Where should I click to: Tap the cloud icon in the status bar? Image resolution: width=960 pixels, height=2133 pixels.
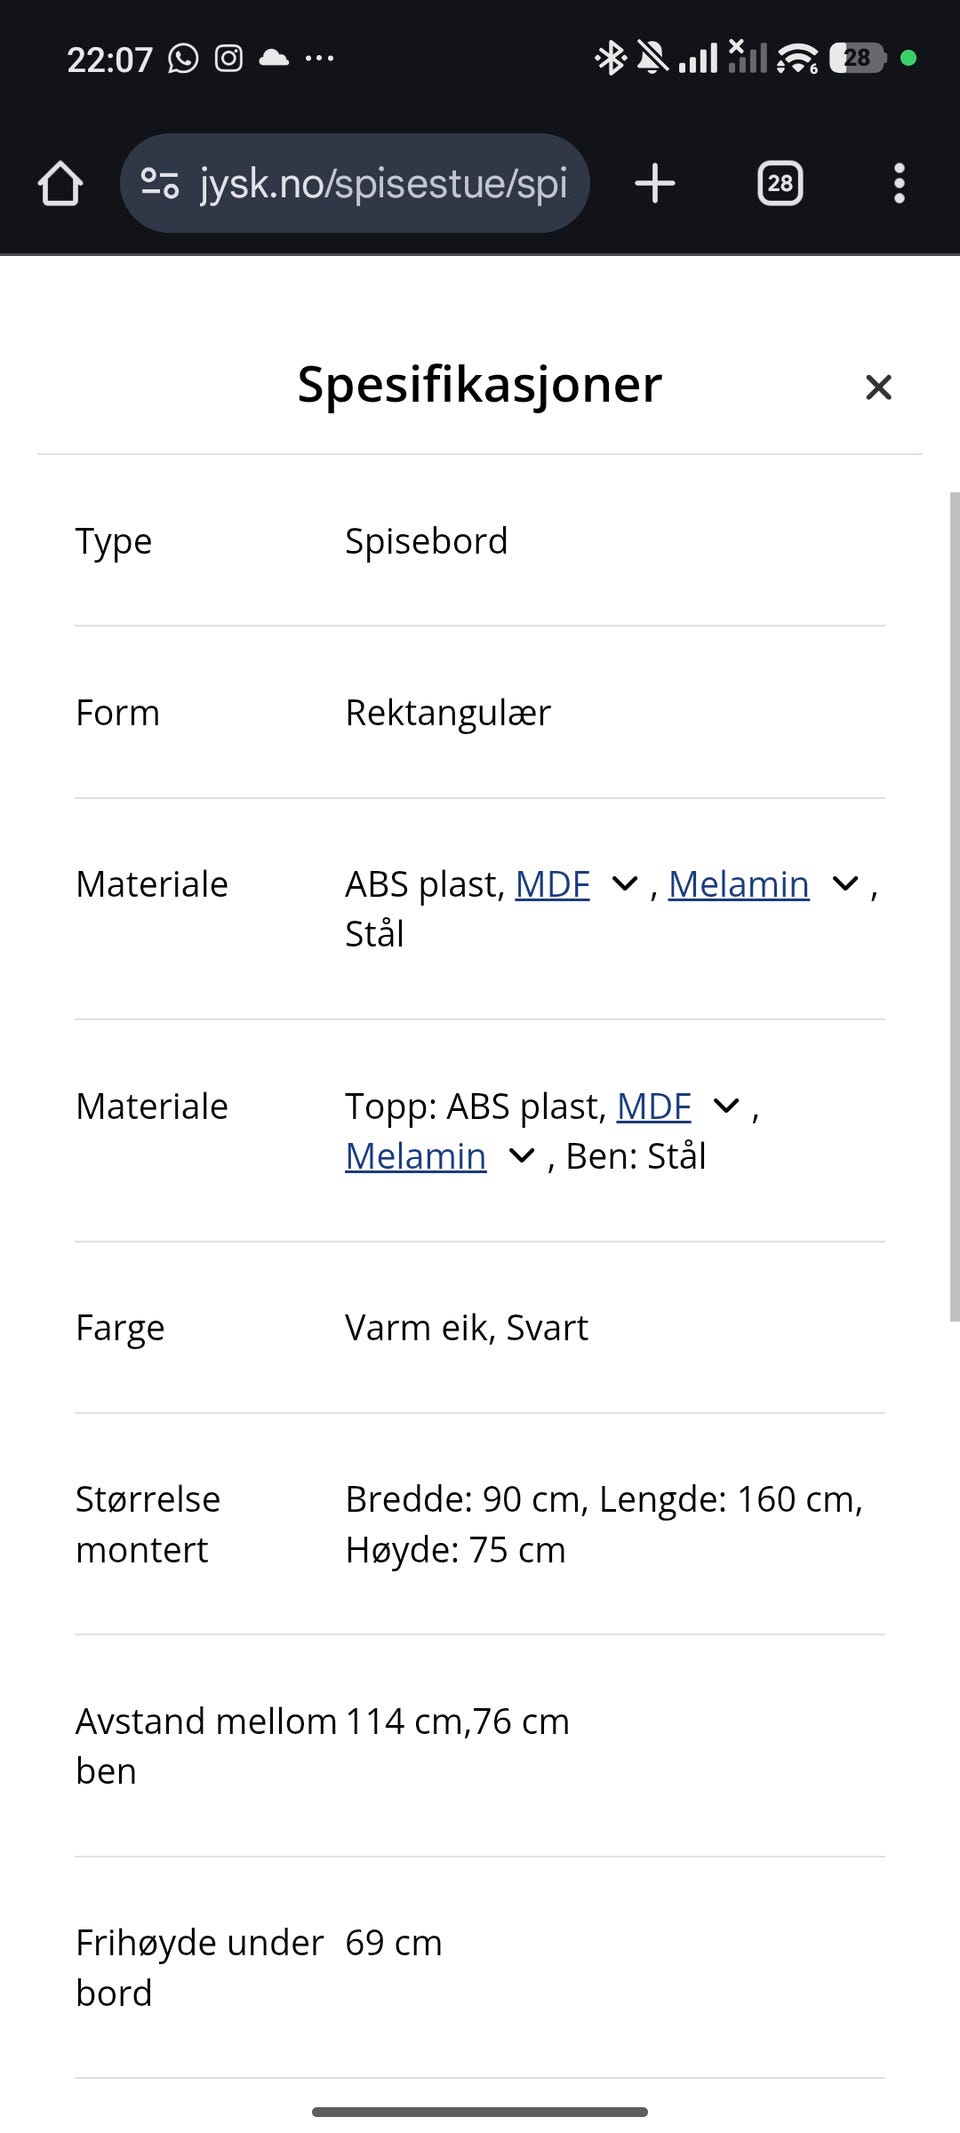pyautogui.click(x=272, y=58)
